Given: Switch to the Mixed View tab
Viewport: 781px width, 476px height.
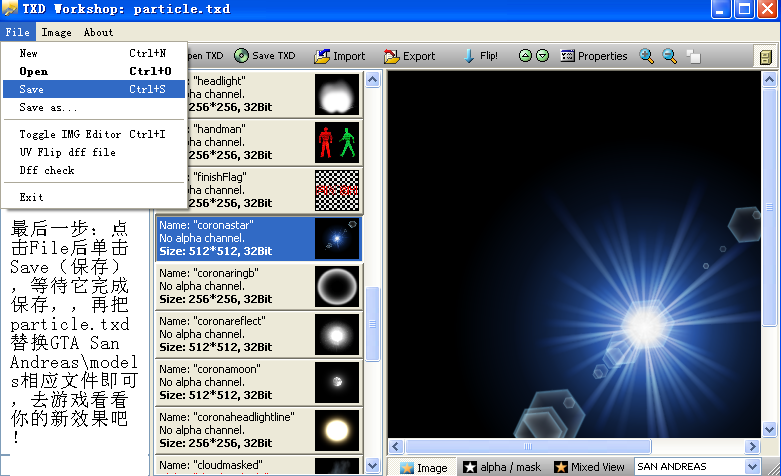Looking at the screenshot, I should click(589, 467).
